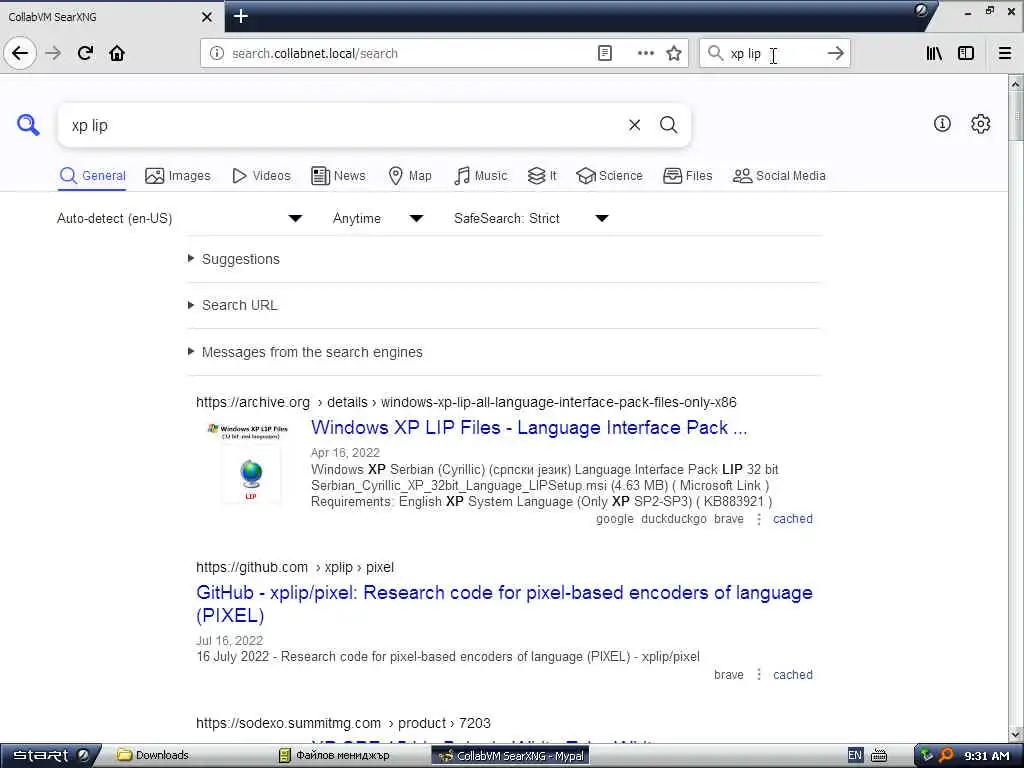Clear the xp lip search query
1024x768 pixels.
tap(634, 125)
